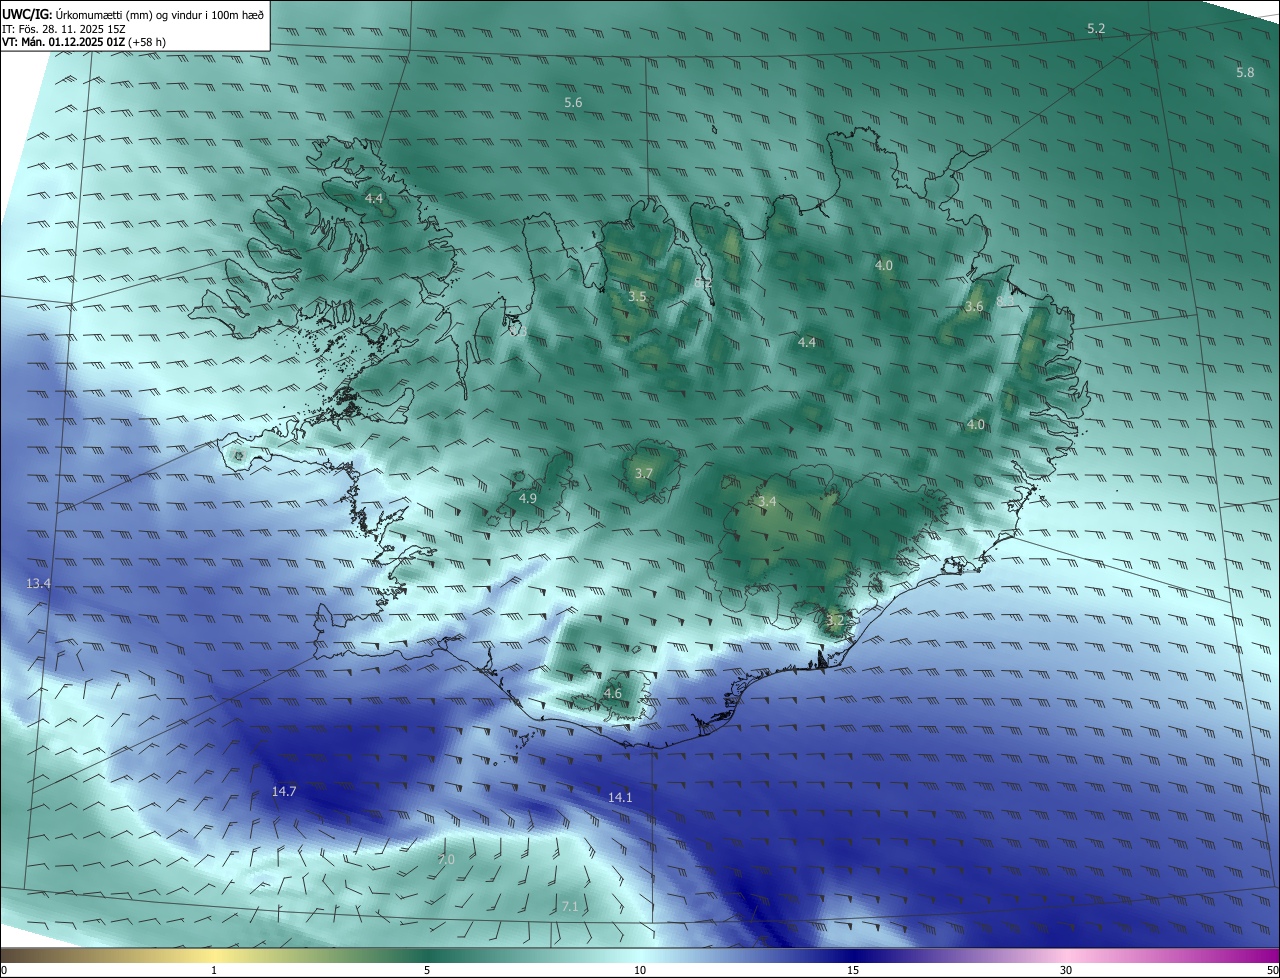Click the valid time 'VT: Mán. 01.12.2025 01Z'
Screen dimensions: 1280x978
click(62, 43)
